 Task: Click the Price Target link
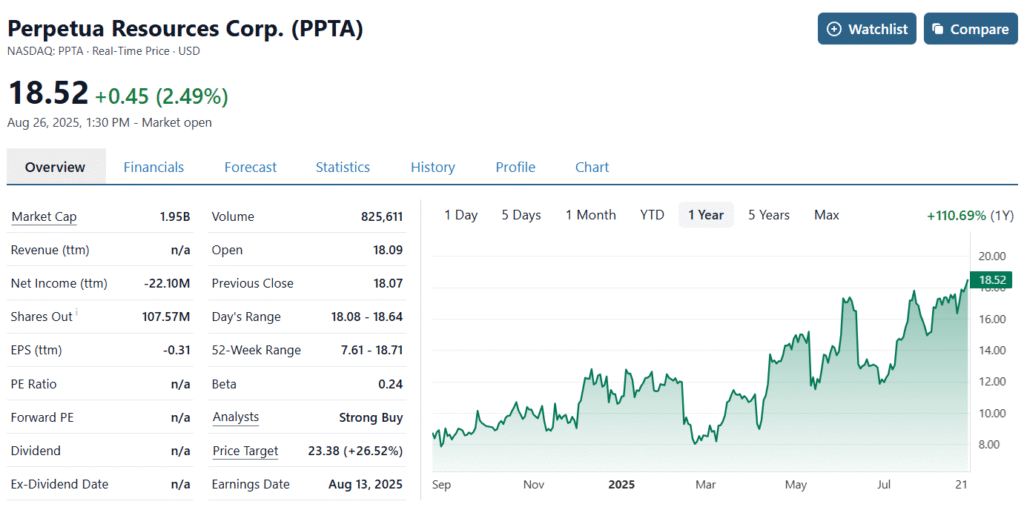click(245, 451)
